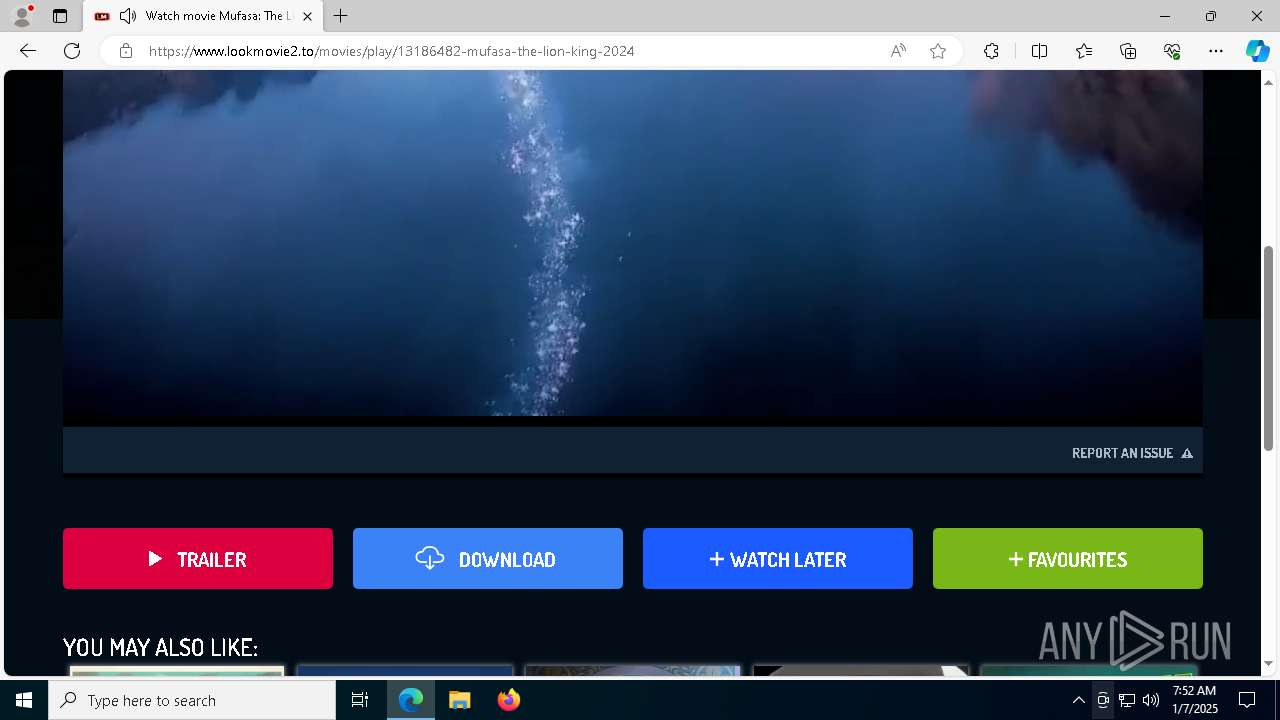Screen dimensions: 1280x720
Task: Open Task View on the taskbar
Action: (x=360, y=700)
